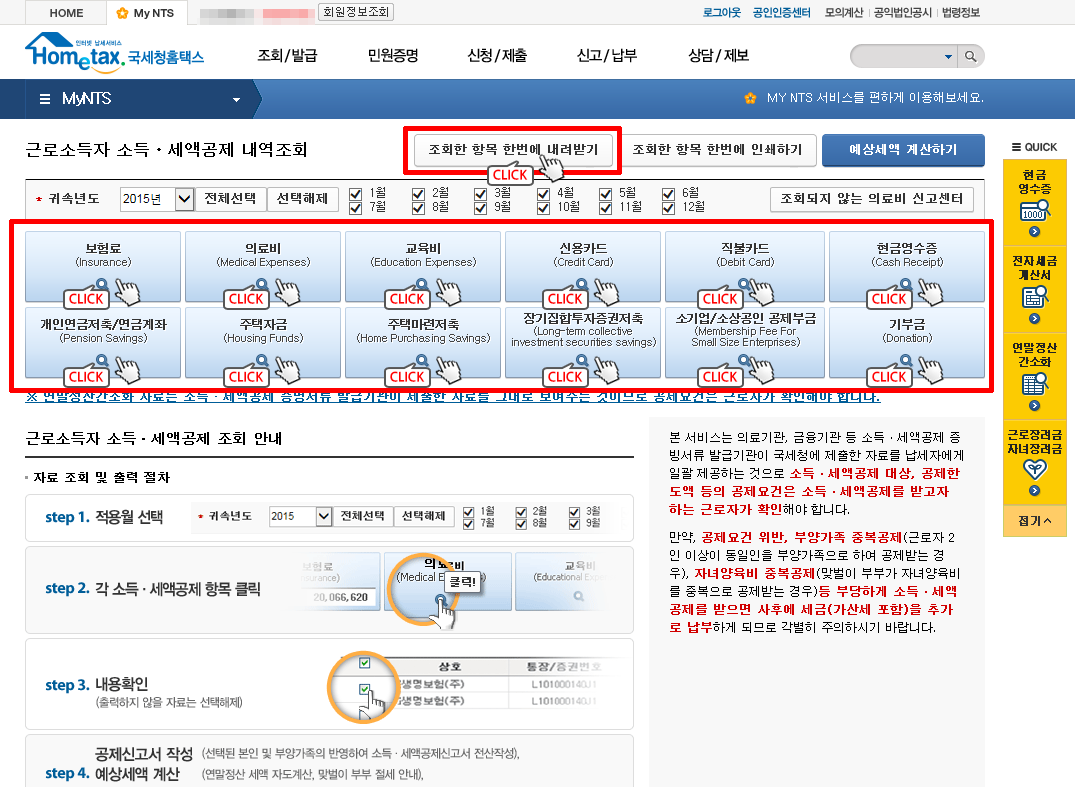Click the 예상세액 계산하기 button
The height and width of the screenshot is (787, 1075).
[902, 150]
